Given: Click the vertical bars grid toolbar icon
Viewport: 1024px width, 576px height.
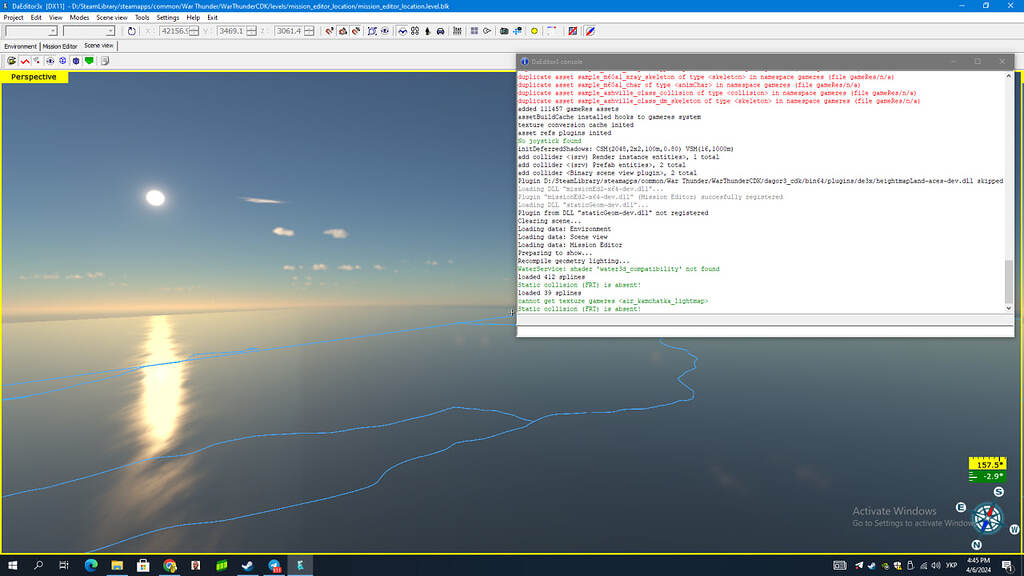Looking at the screenshot, I should pos(457,31).
